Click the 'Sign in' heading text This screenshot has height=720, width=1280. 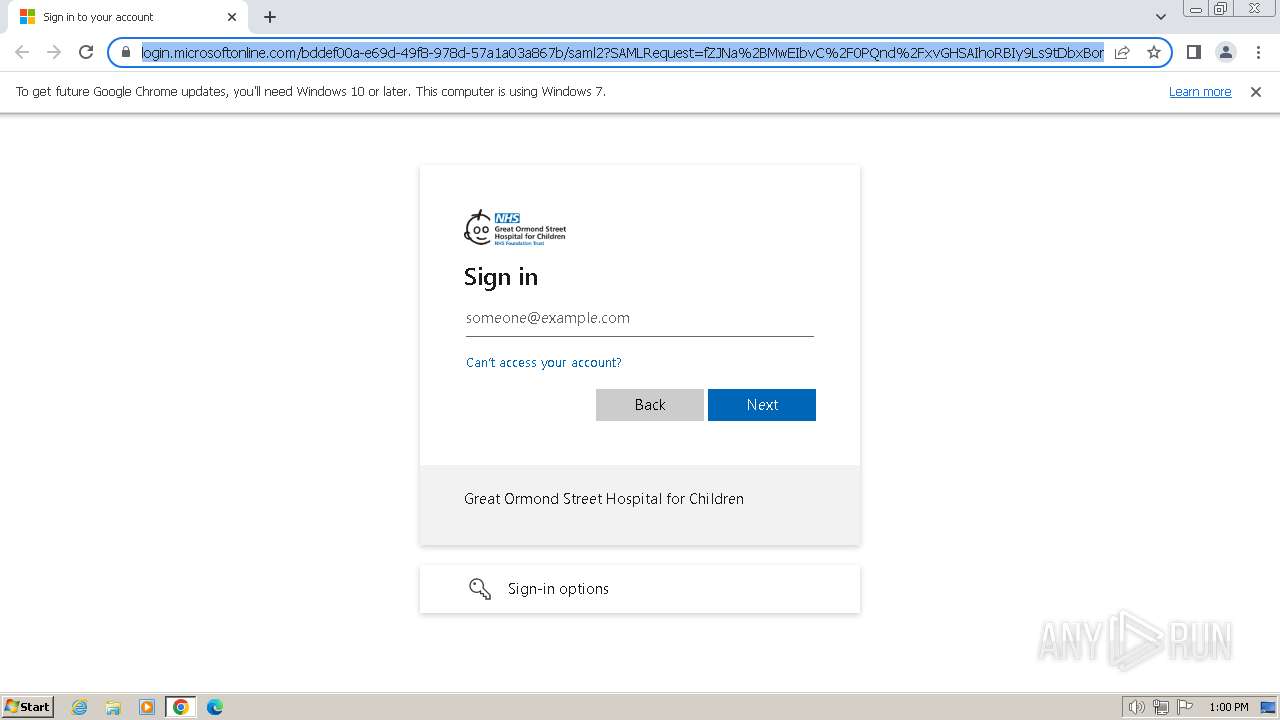(501, 277)
